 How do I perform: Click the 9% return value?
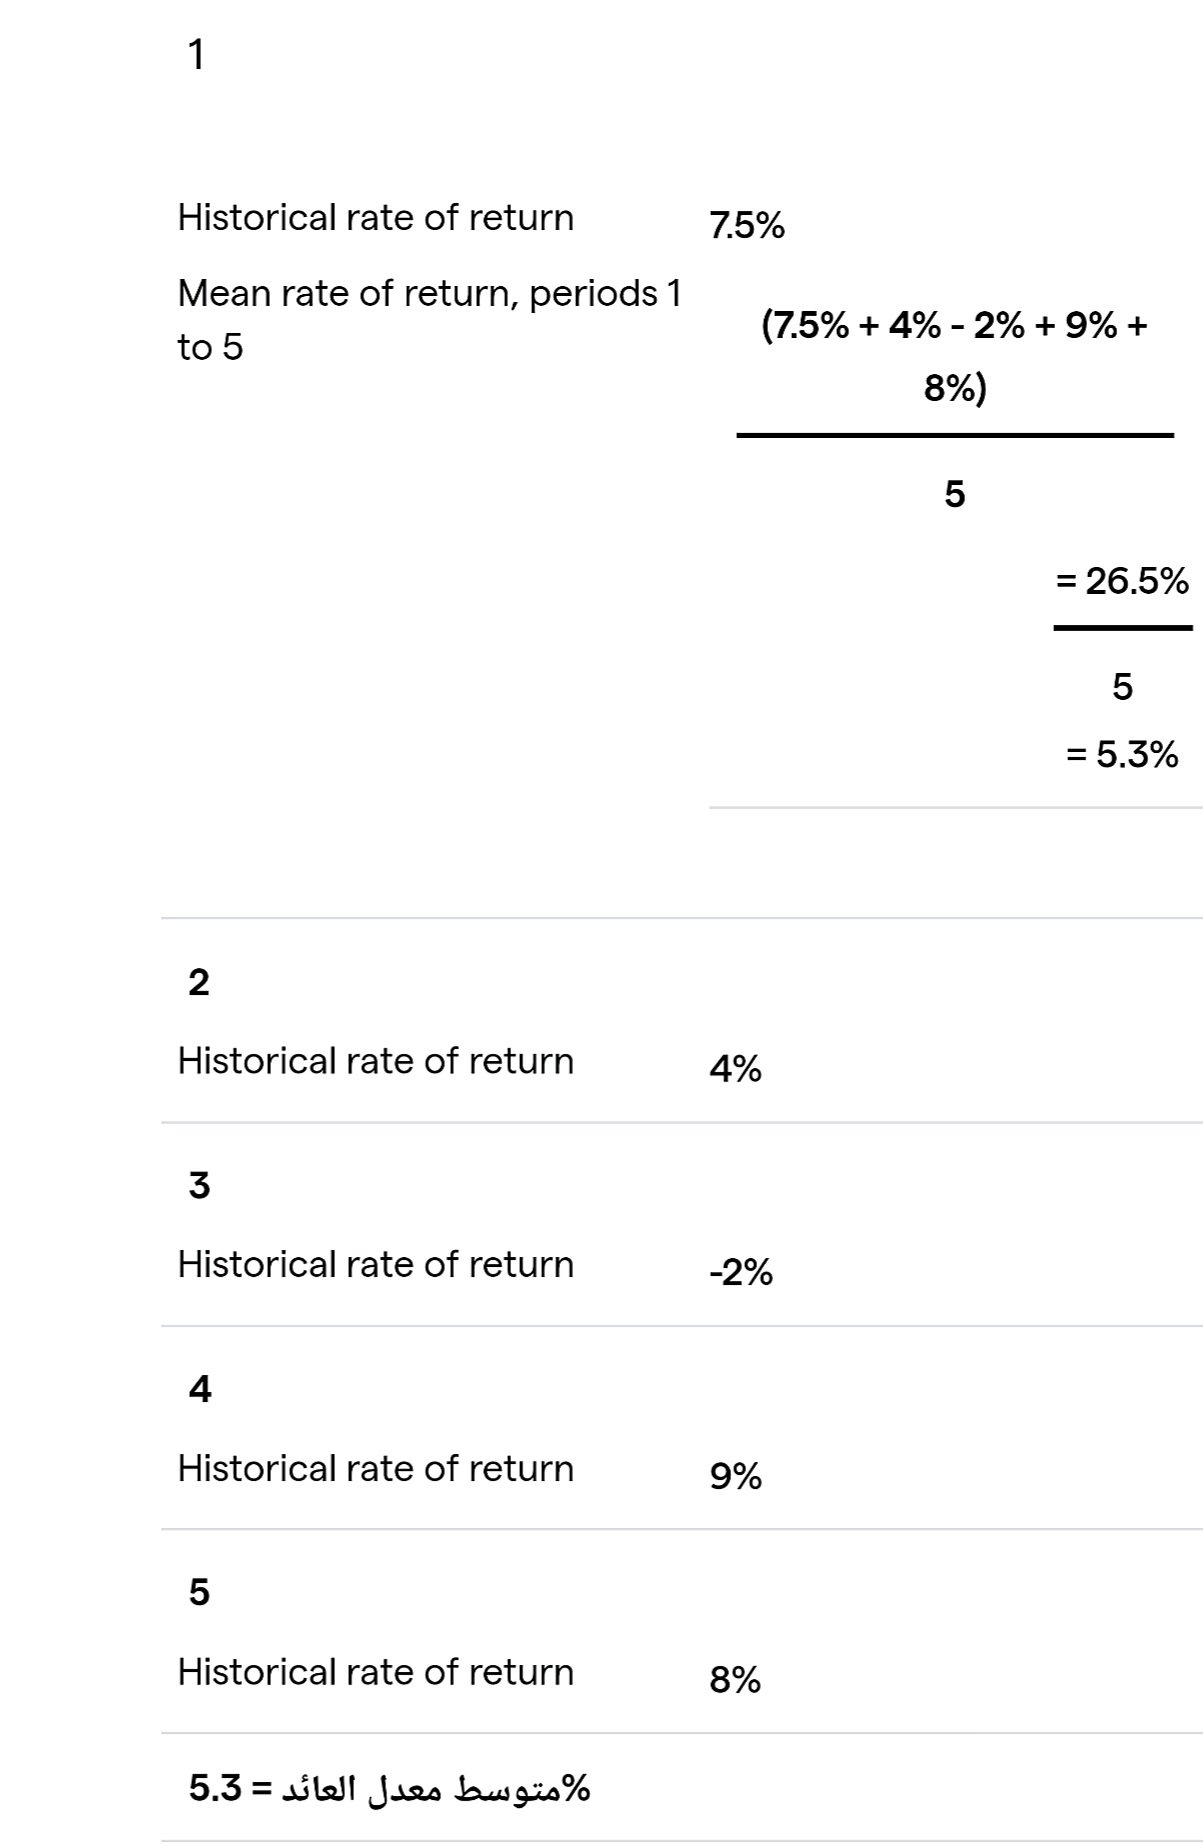click(x=735, y=1476)
